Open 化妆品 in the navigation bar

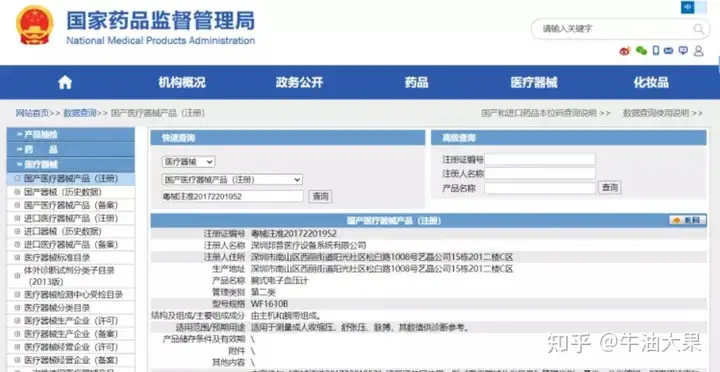651,83
